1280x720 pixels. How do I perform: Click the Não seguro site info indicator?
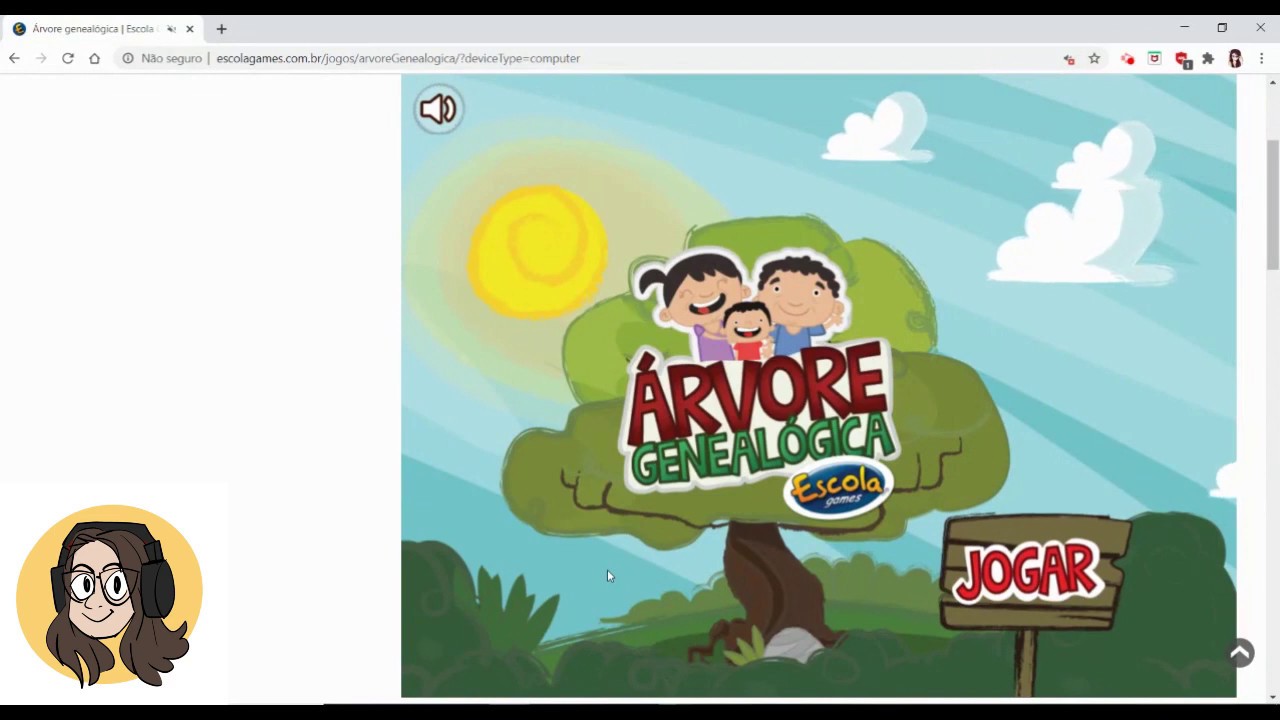point(162,58)
